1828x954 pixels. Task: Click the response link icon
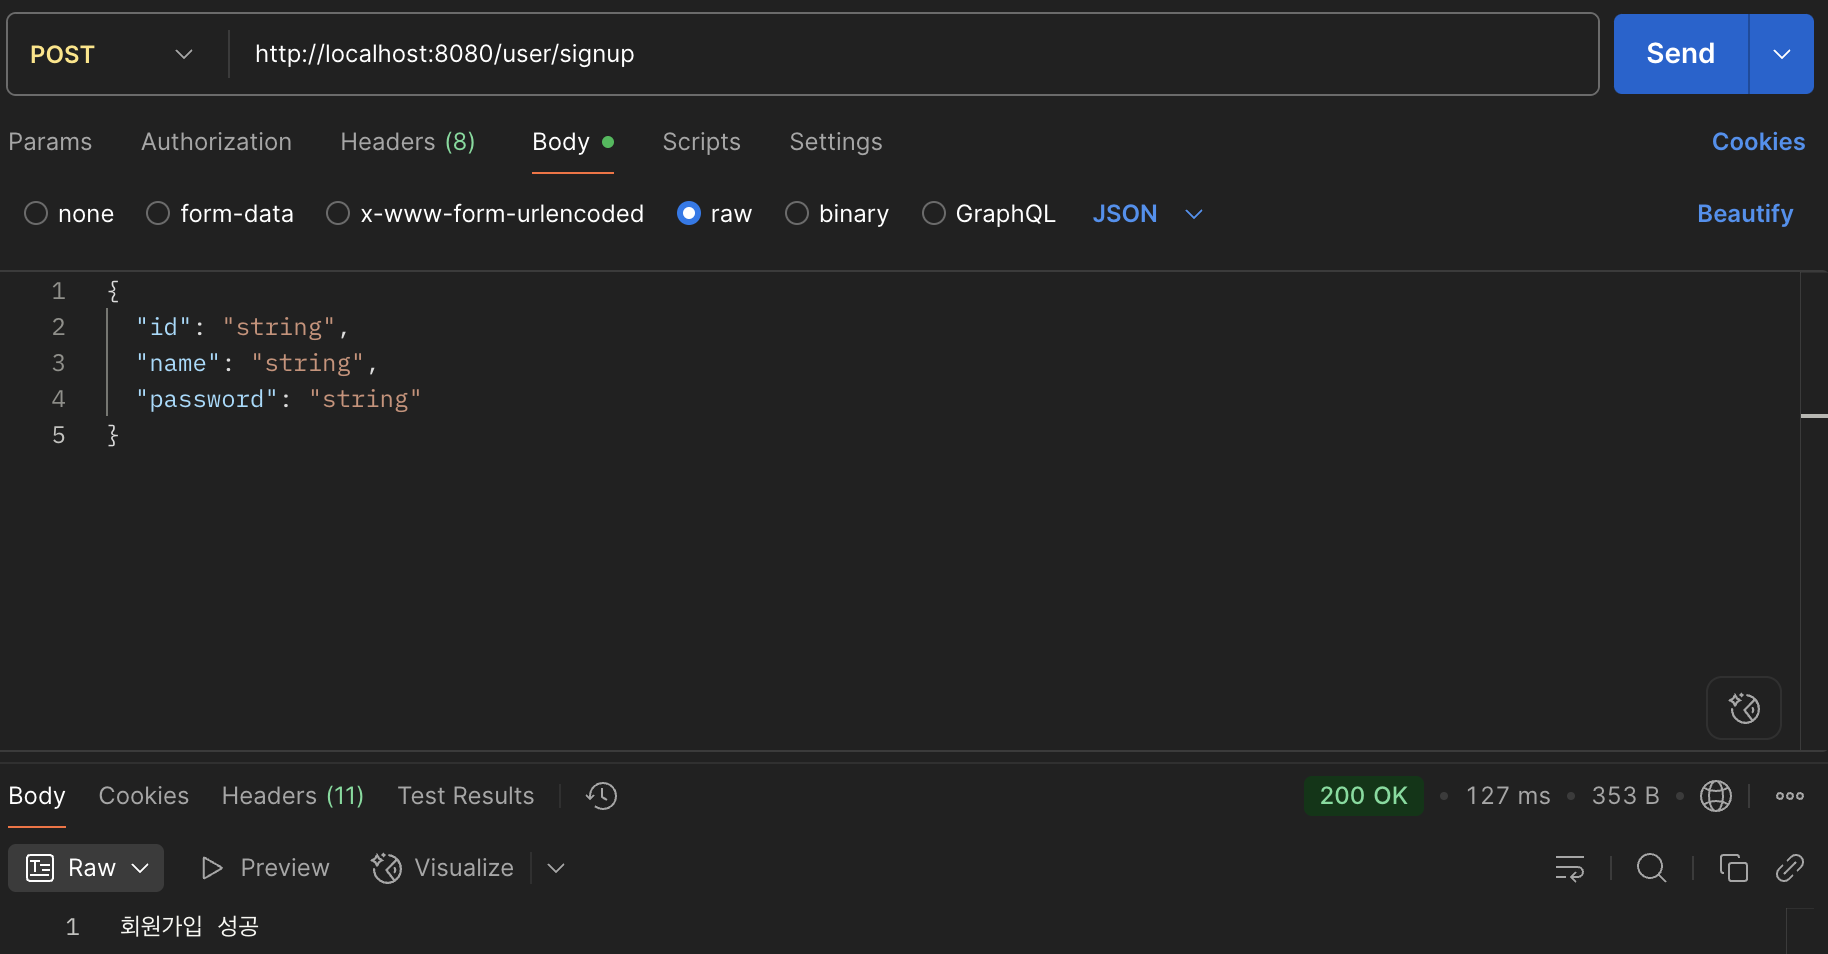1789,868
